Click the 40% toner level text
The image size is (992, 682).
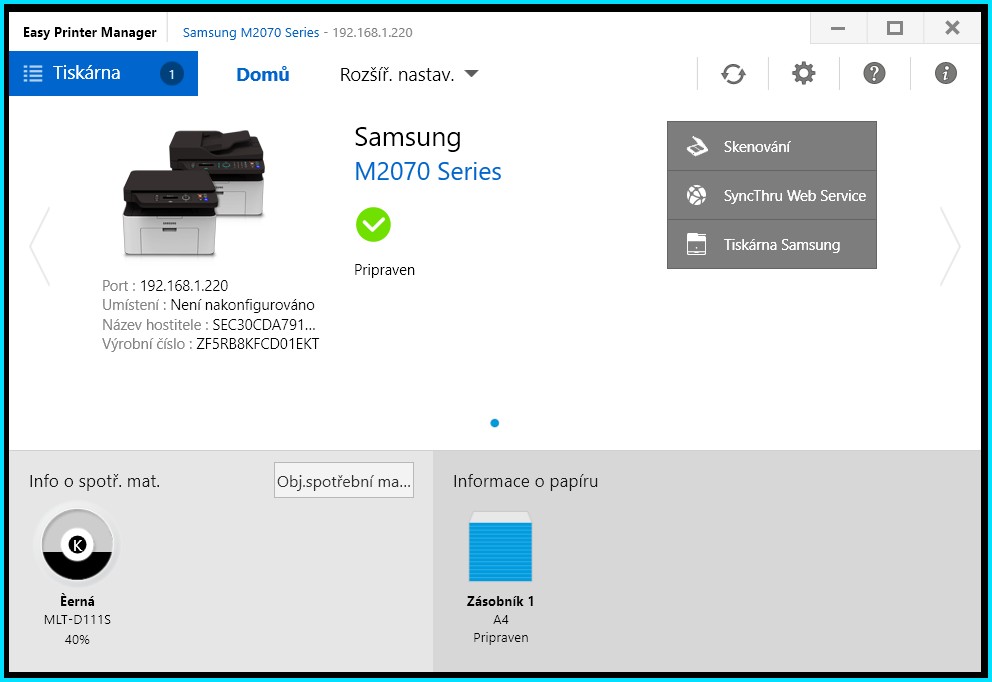click(x=77, y=640)
